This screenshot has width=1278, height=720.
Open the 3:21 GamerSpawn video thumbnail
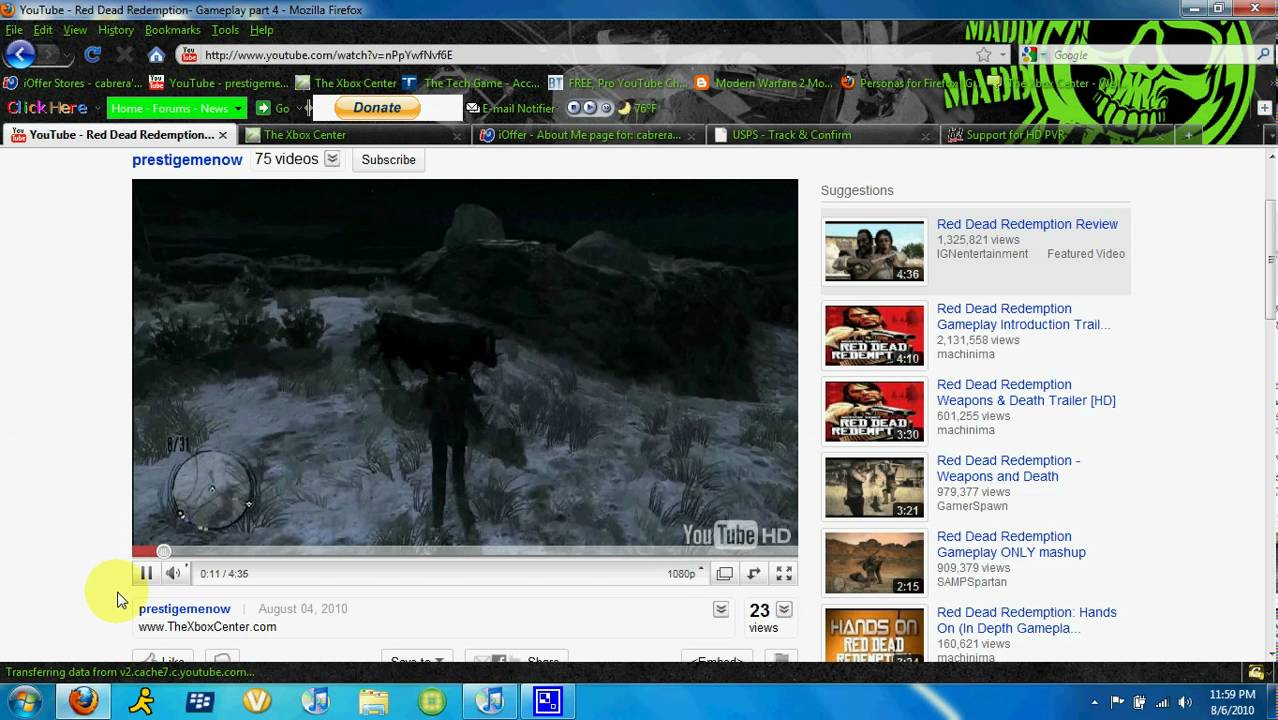pos(875,487)
